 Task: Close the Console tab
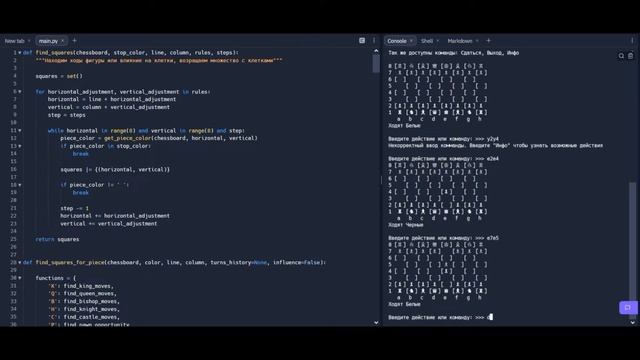pos(411,41)
